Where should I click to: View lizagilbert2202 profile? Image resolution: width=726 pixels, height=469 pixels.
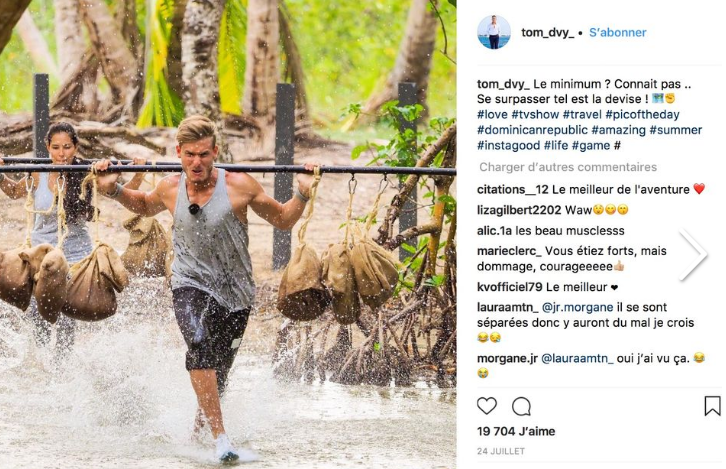519,210
